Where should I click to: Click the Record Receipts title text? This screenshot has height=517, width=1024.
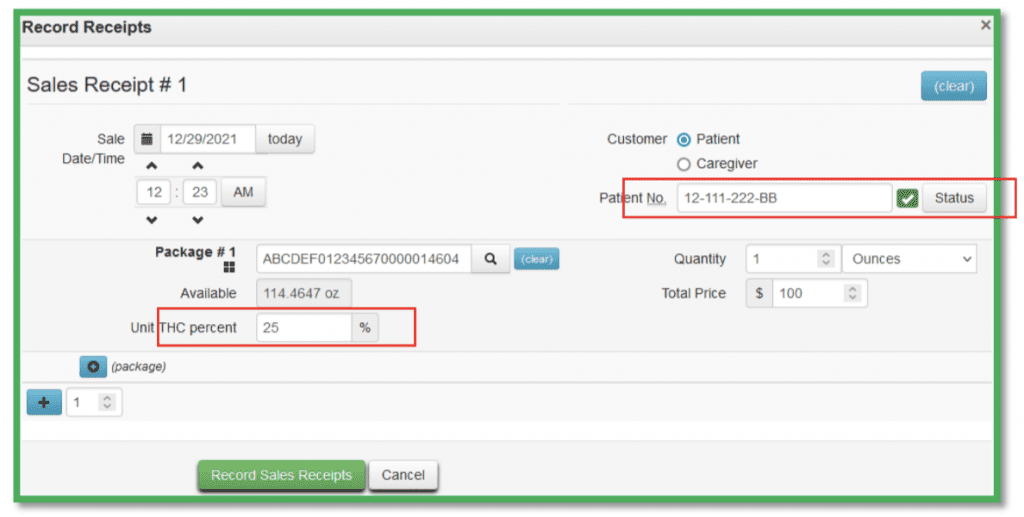point(86,27)
